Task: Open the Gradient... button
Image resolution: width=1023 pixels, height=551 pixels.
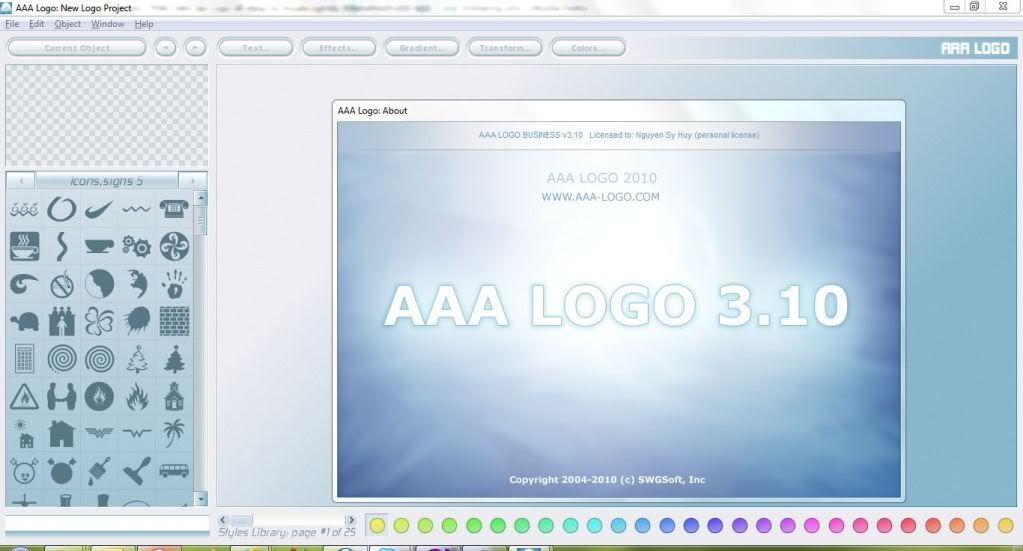Action: (x=422, y=48)
